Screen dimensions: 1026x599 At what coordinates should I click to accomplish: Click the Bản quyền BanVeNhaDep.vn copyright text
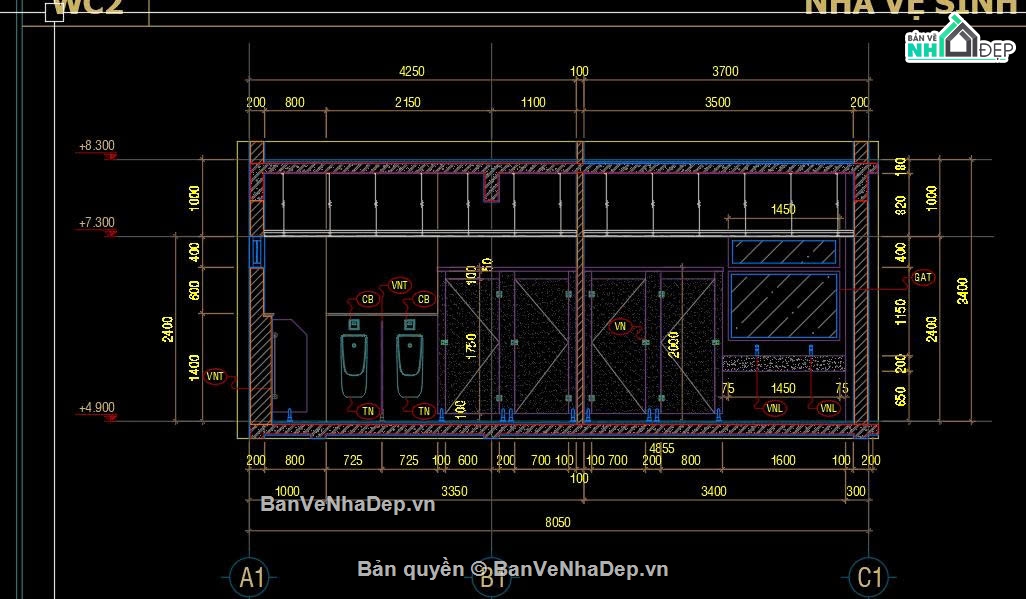click(512, 569)
